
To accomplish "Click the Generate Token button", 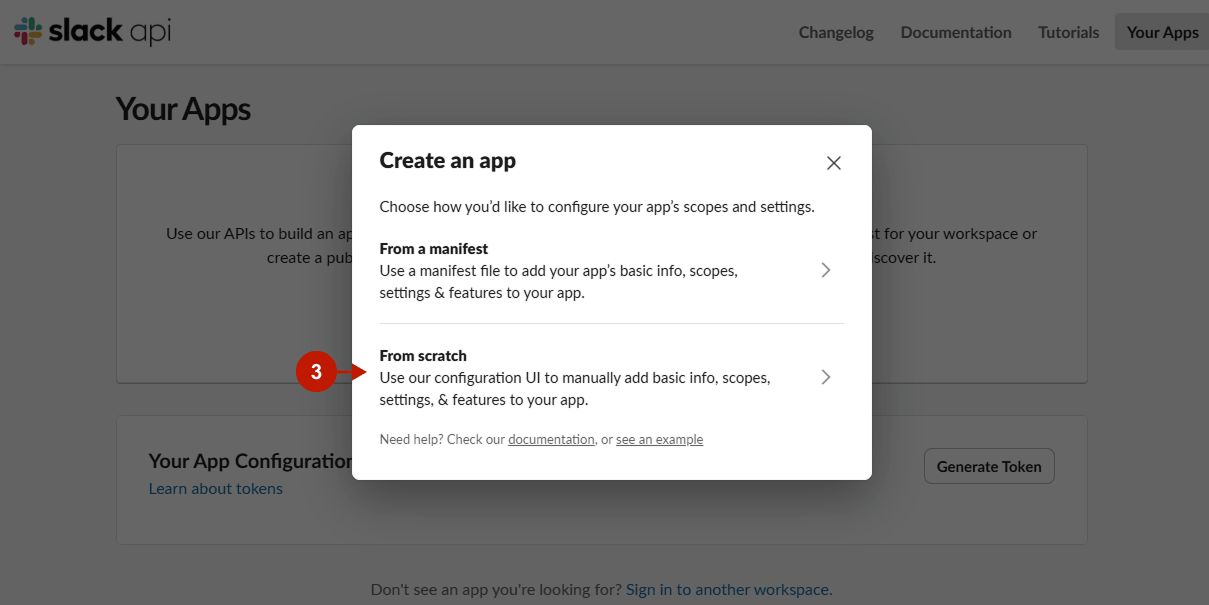I will [989, 466].
